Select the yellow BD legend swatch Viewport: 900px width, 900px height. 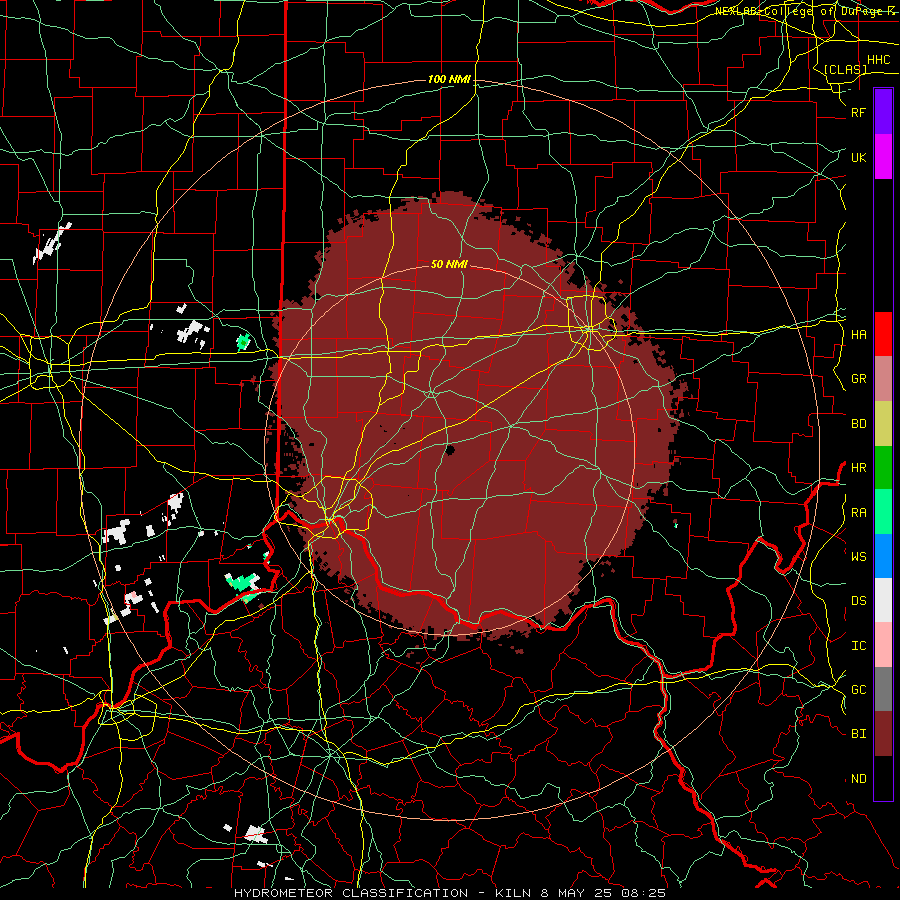coord(883,424)
